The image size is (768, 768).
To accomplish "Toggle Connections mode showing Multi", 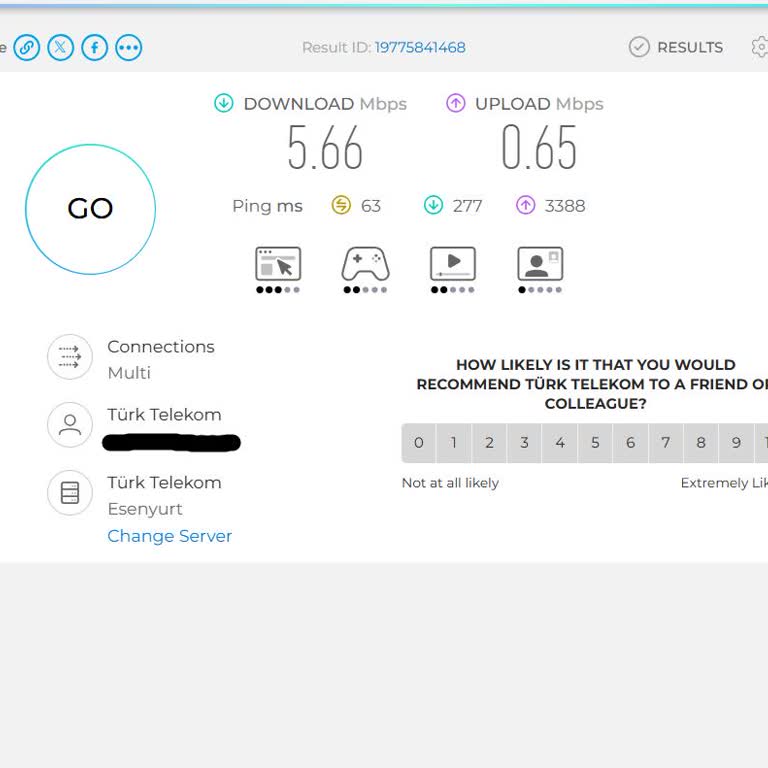I will coord(129,373).
